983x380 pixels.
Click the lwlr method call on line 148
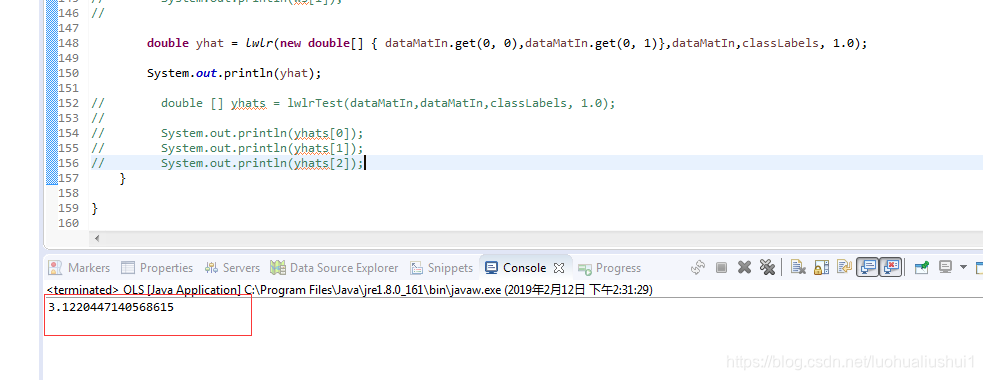tap(260, 43)
